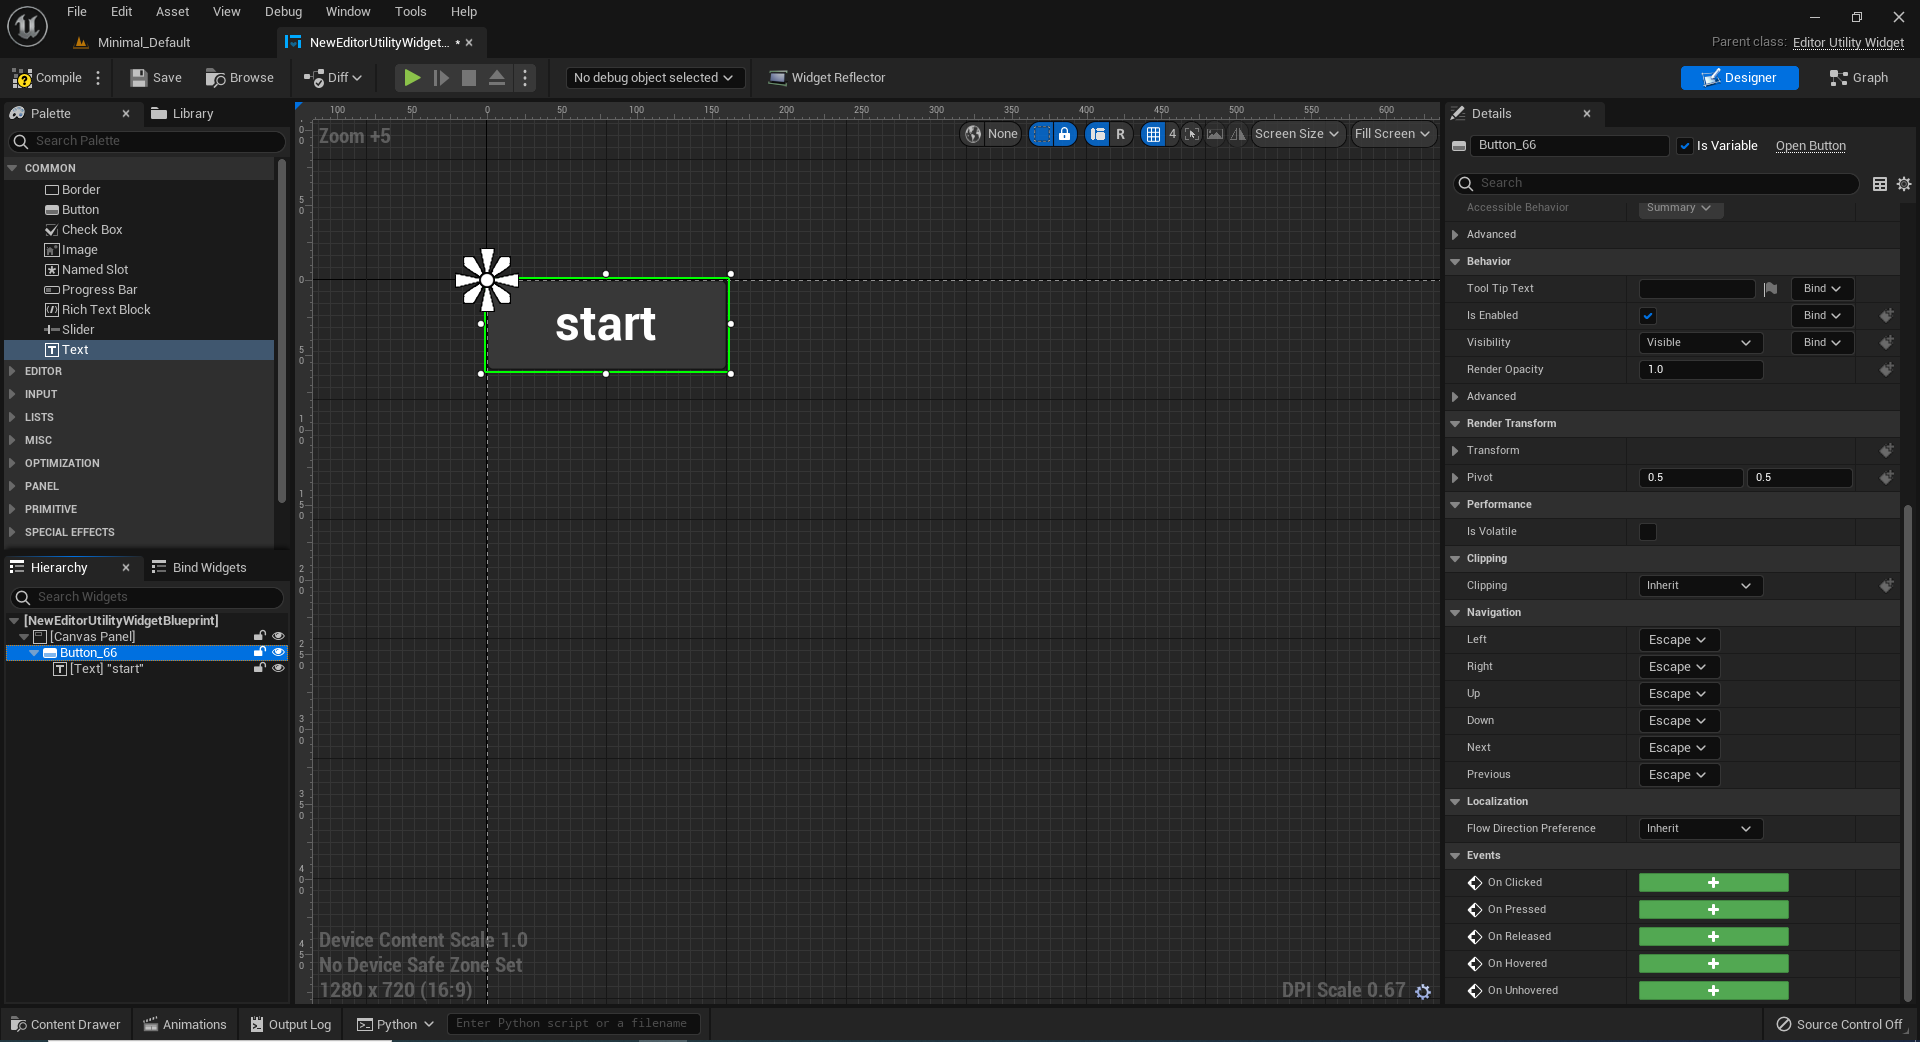Hide the Button_66 widget with its eye toggle
Viewport: 1920px width, 1042px height.
(278, 652)
